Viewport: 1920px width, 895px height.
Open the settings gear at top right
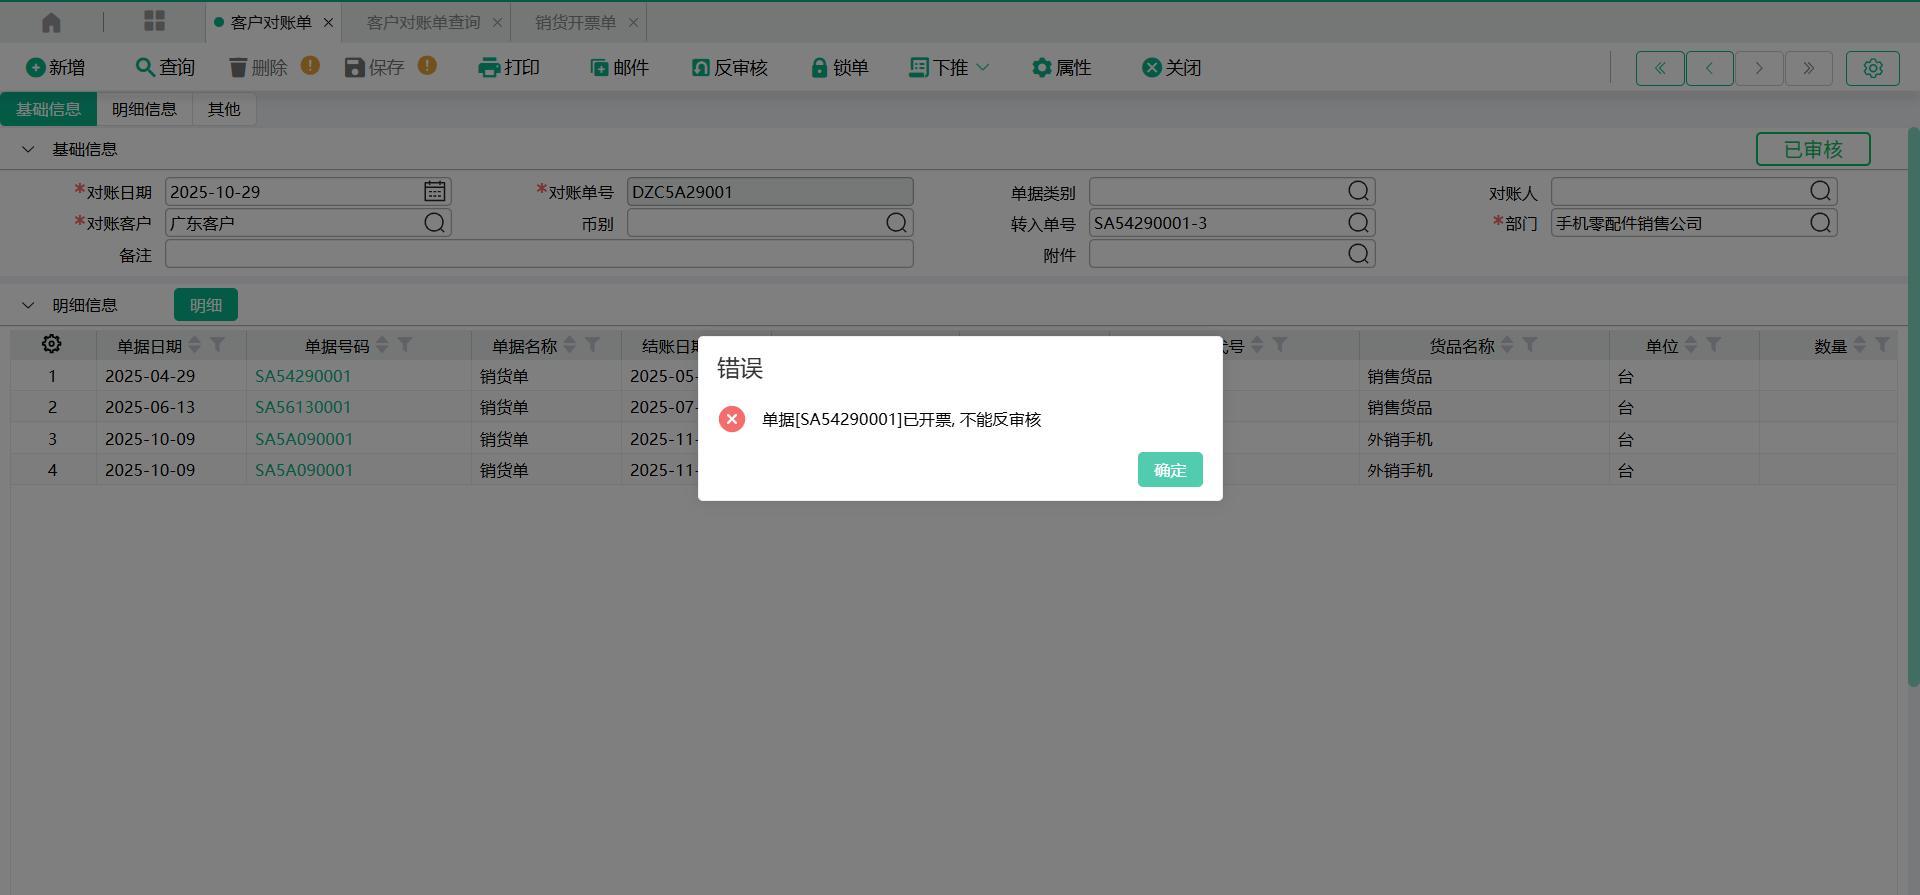(x=1872, y=68)
